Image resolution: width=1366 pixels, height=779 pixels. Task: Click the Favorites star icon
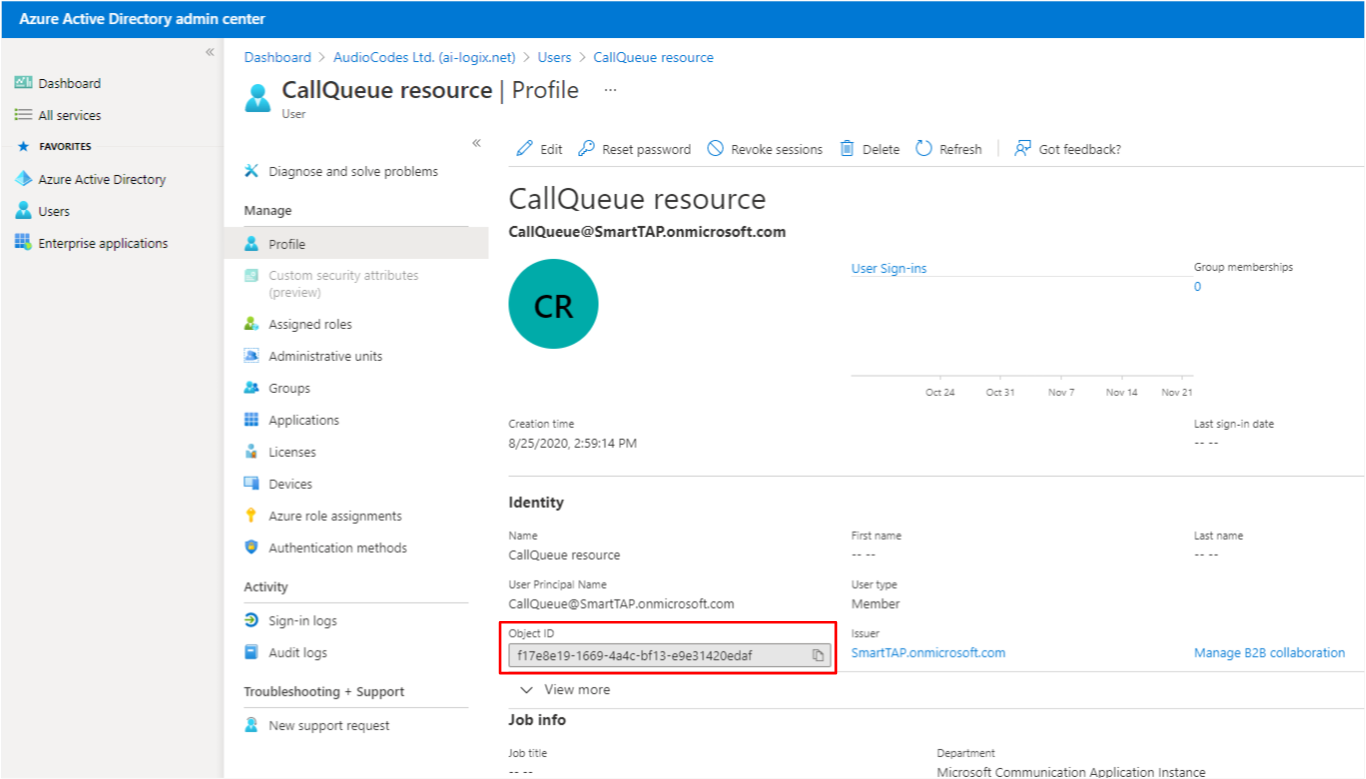pos(24,146)
